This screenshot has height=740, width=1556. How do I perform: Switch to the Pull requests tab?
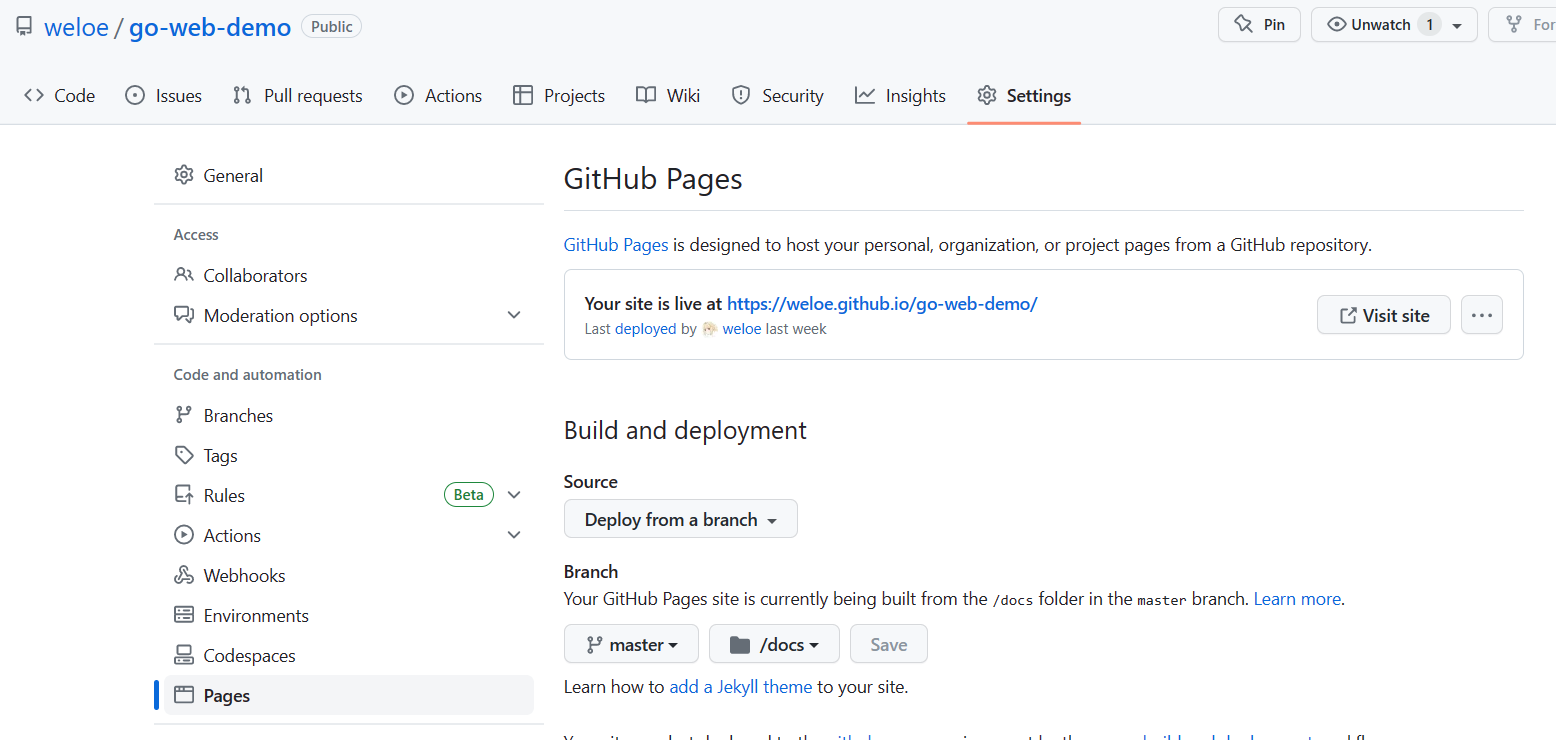click(x=298, y=96)
